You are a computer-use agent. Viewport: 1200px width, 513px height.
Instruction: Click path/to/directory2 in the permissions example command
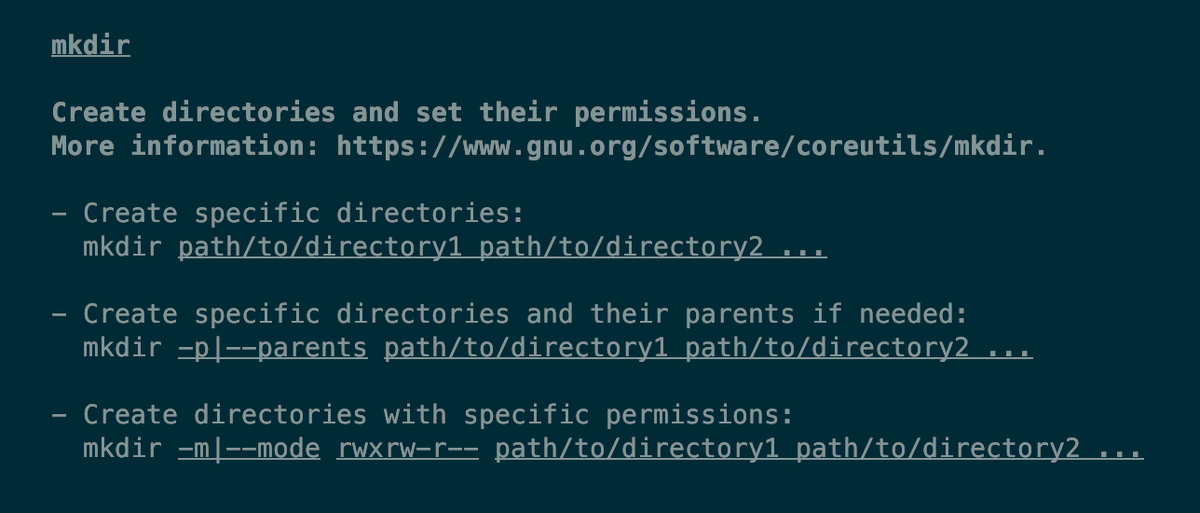click(x=938, y=449)
